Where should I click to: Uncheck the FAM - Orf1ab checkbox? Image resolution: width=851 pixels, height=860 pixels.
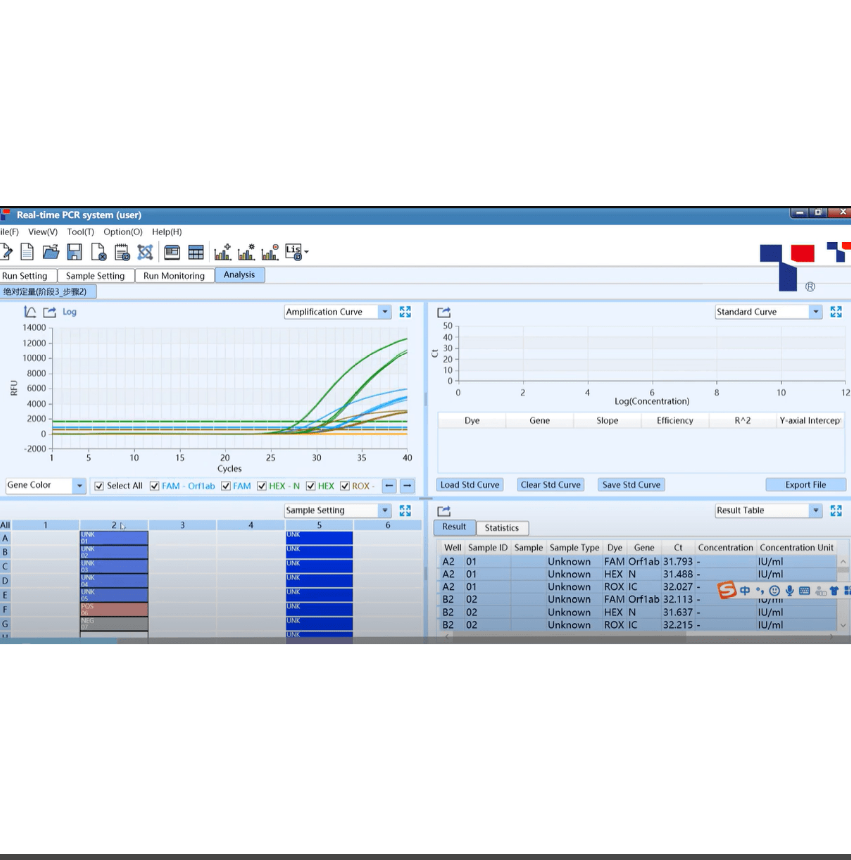(x=155, y=486)
